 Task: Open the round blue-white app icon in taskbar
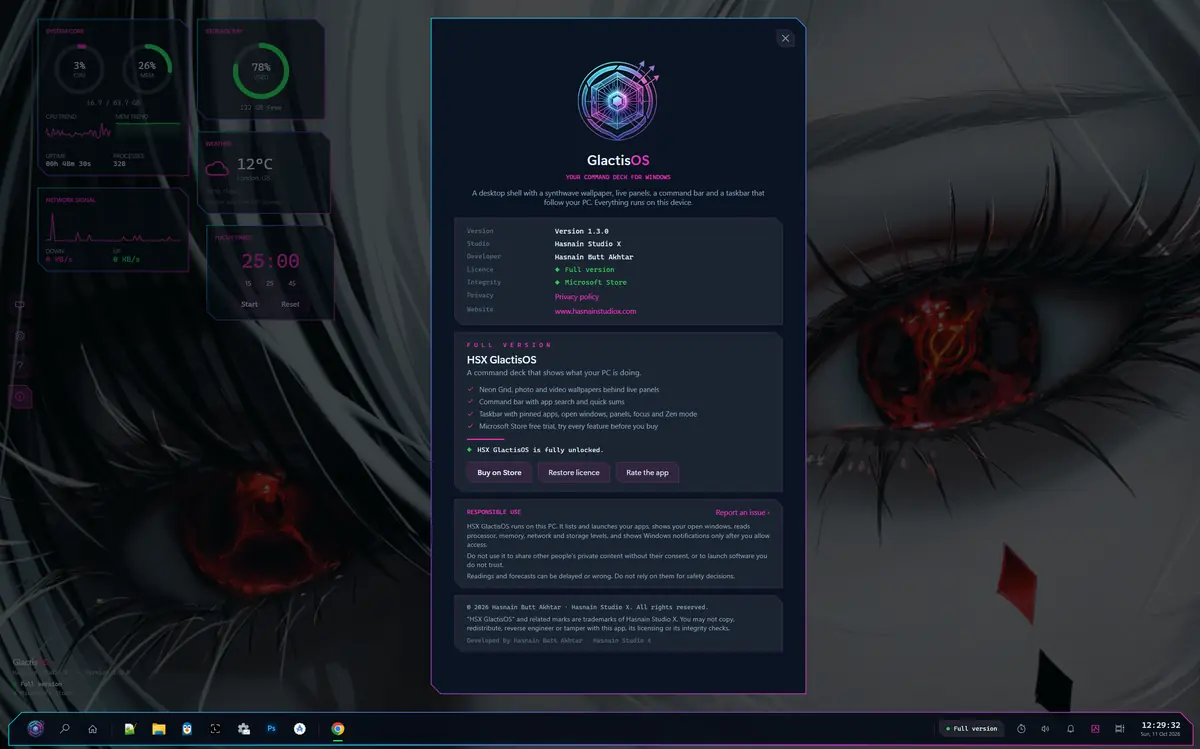(x=299, y=729)
